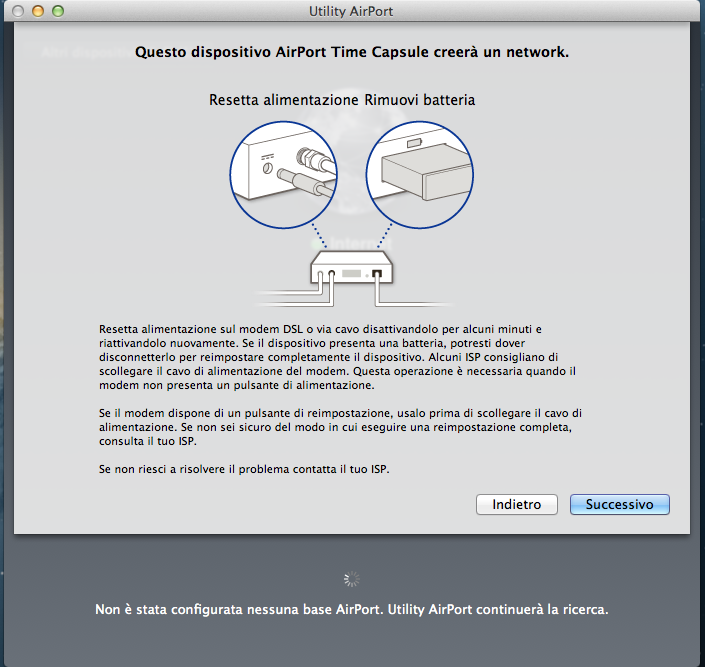Minimize the window with yellow button
Viewport: 705px width, 667px height.
click(38, 11)
